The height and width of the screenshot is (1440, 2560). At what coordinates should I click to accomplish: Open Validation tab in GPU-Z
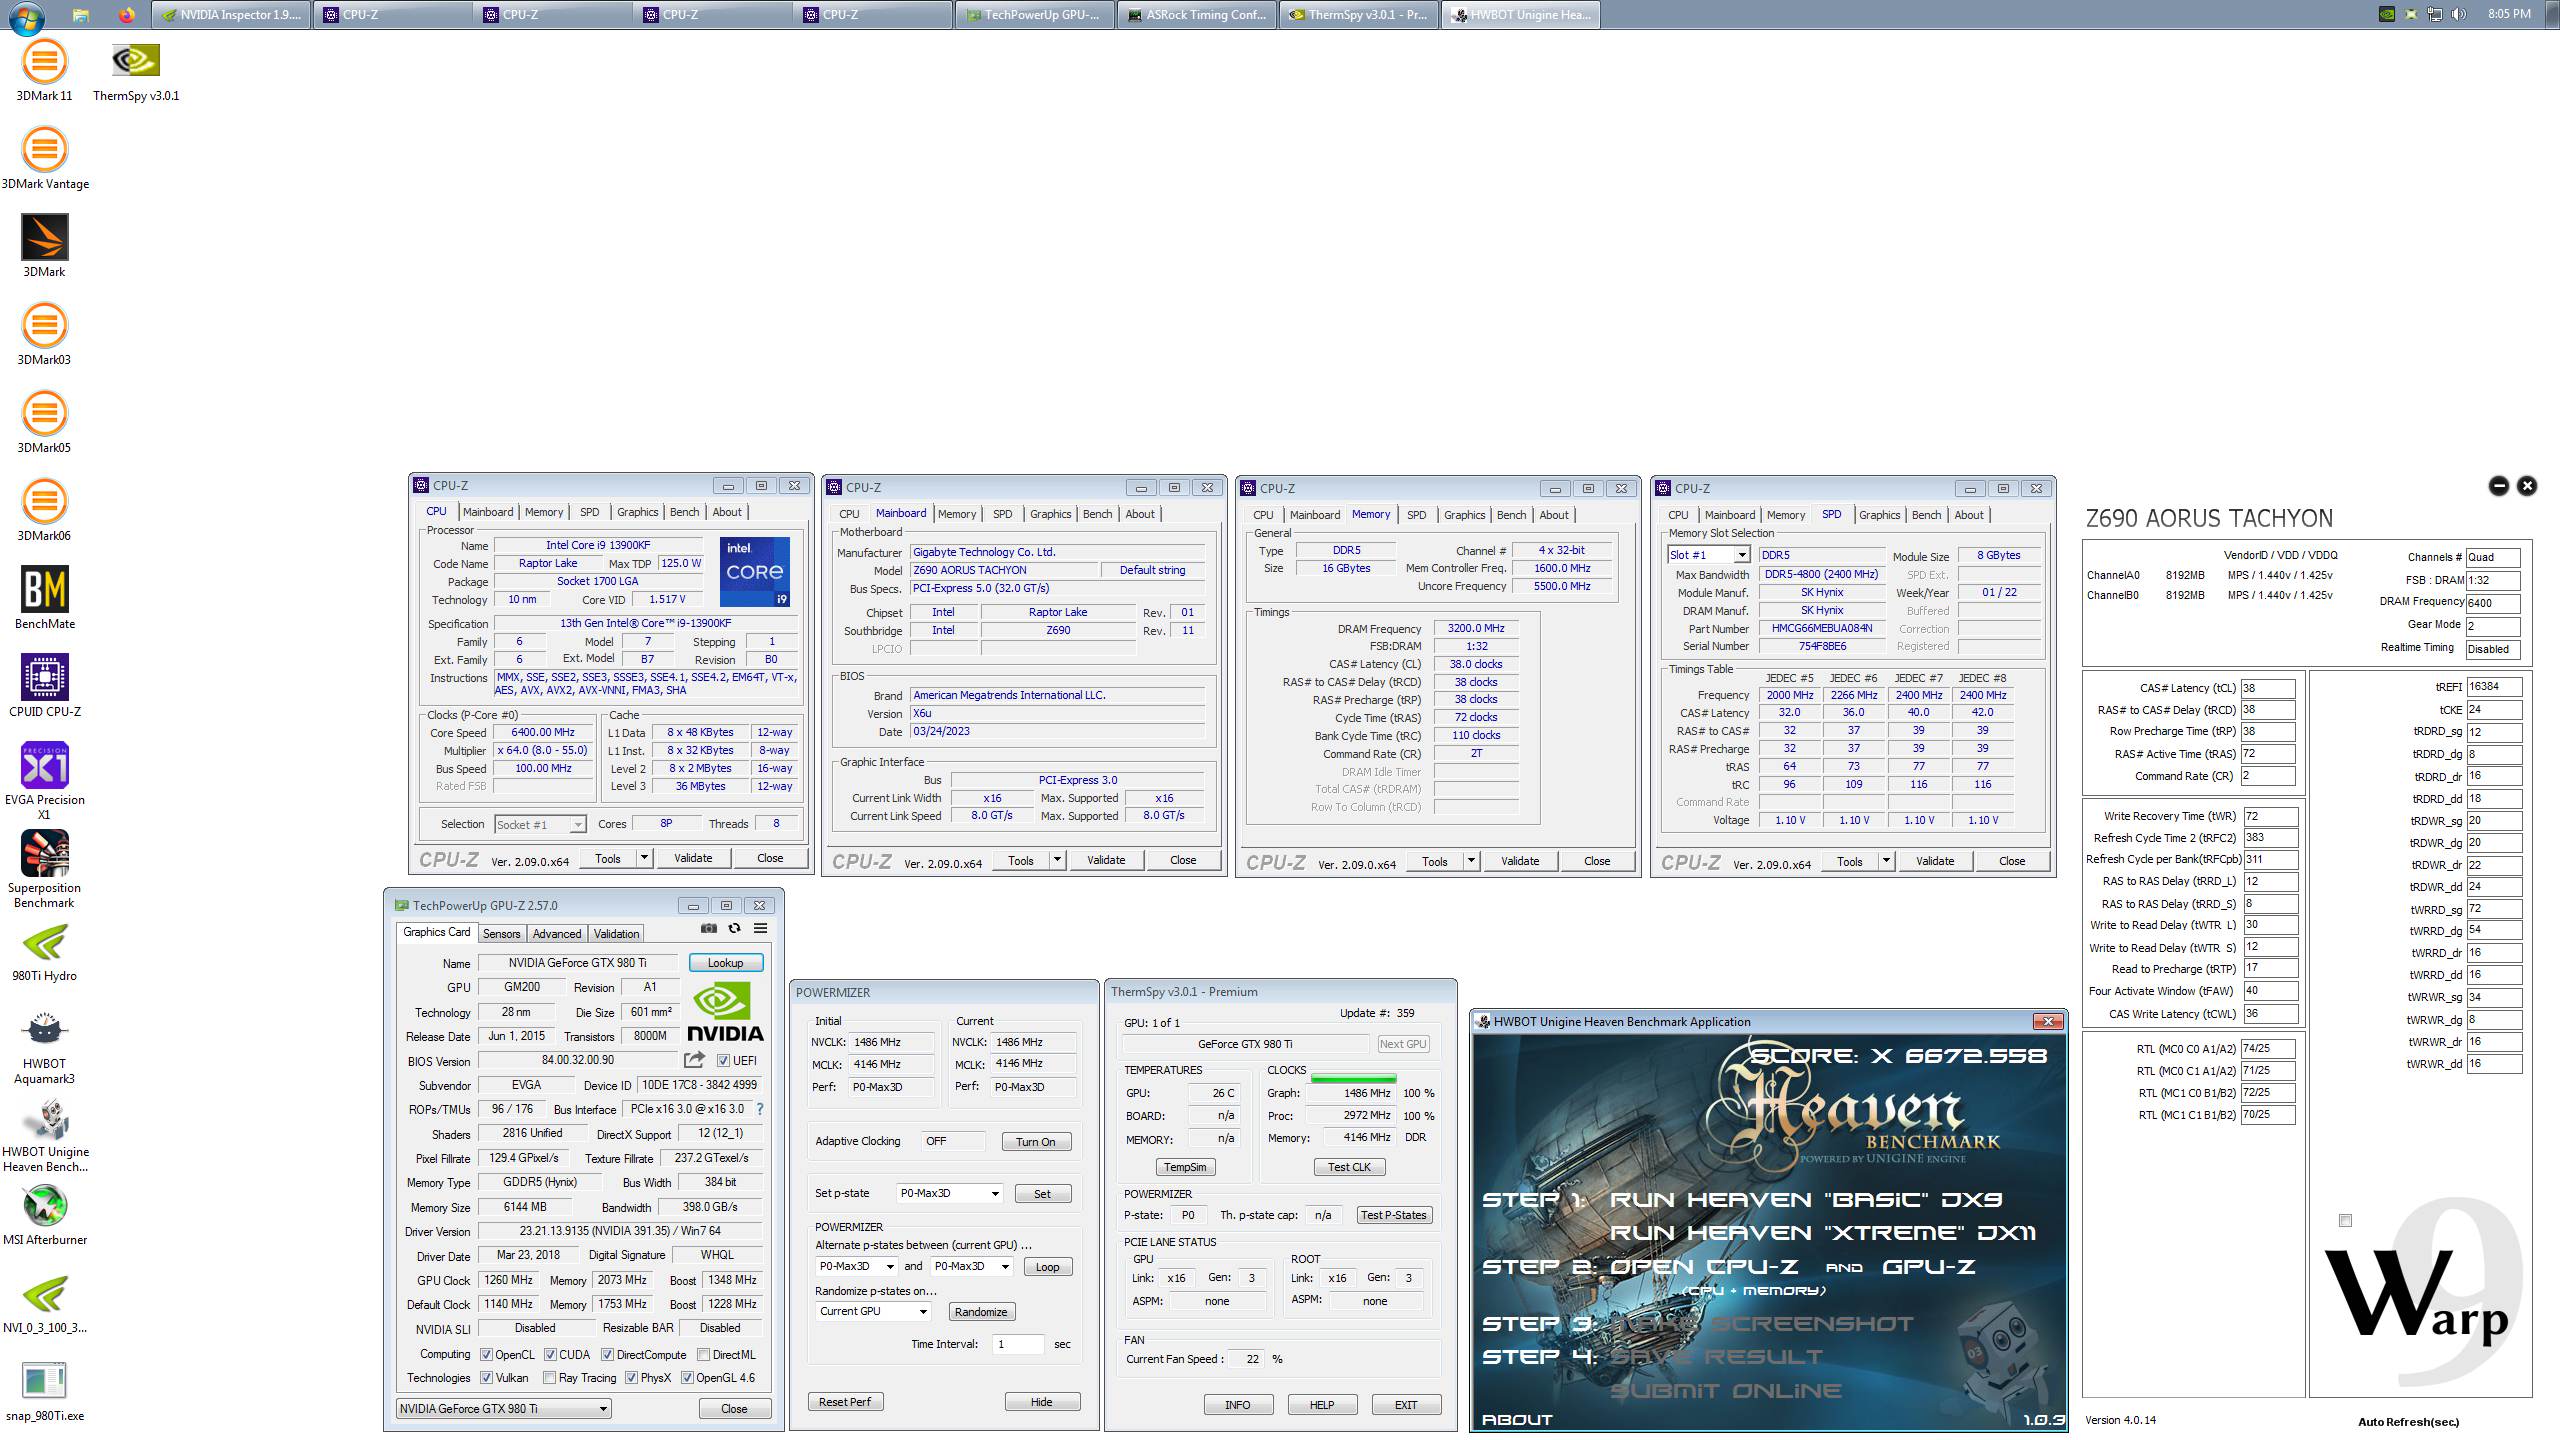[x=616, y=934]
